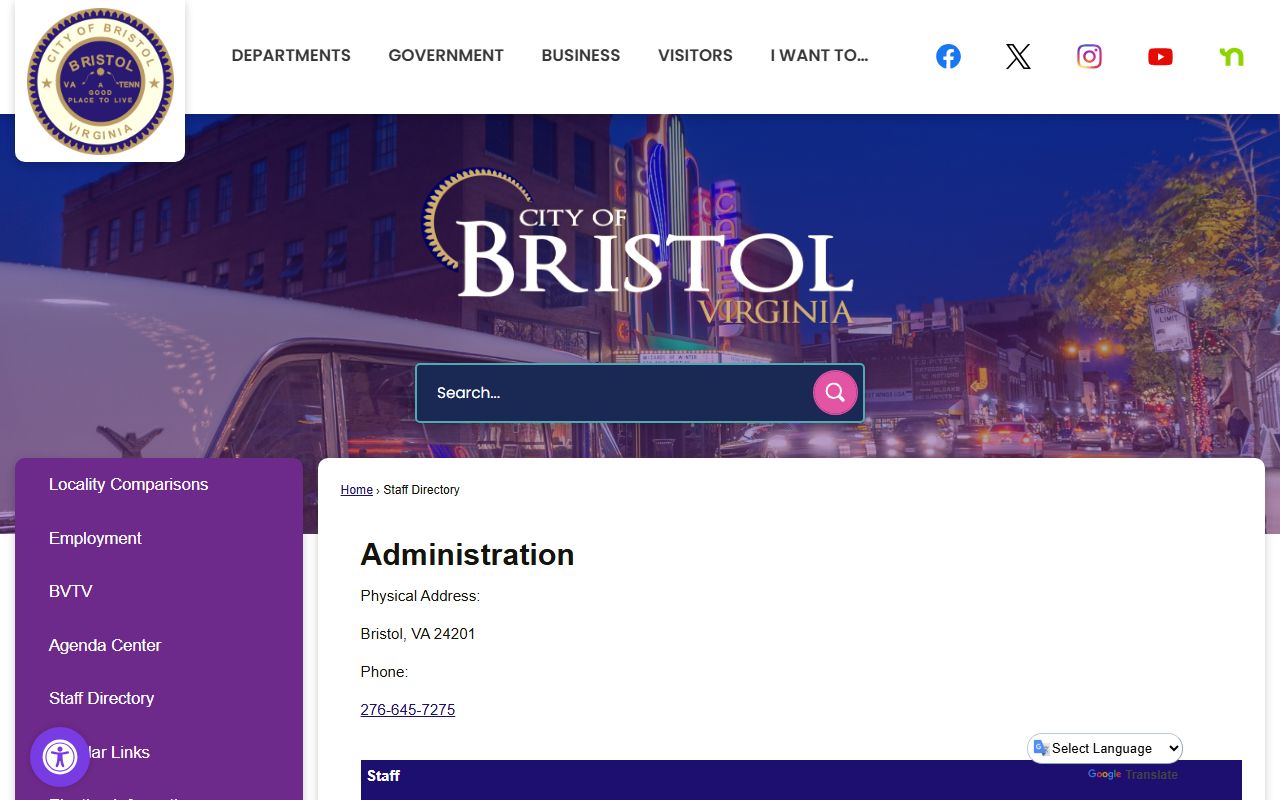
Task: Open the City of Bristol Facebook page
Action: click(x=948, y=57)
